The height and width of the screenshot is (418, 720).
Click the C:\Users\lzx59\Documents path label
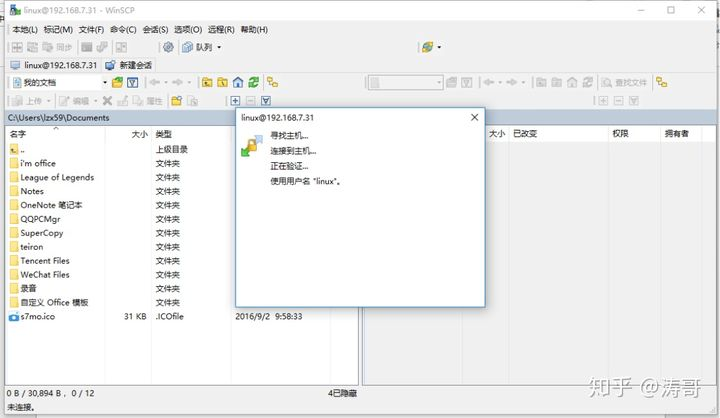(58, 118)
